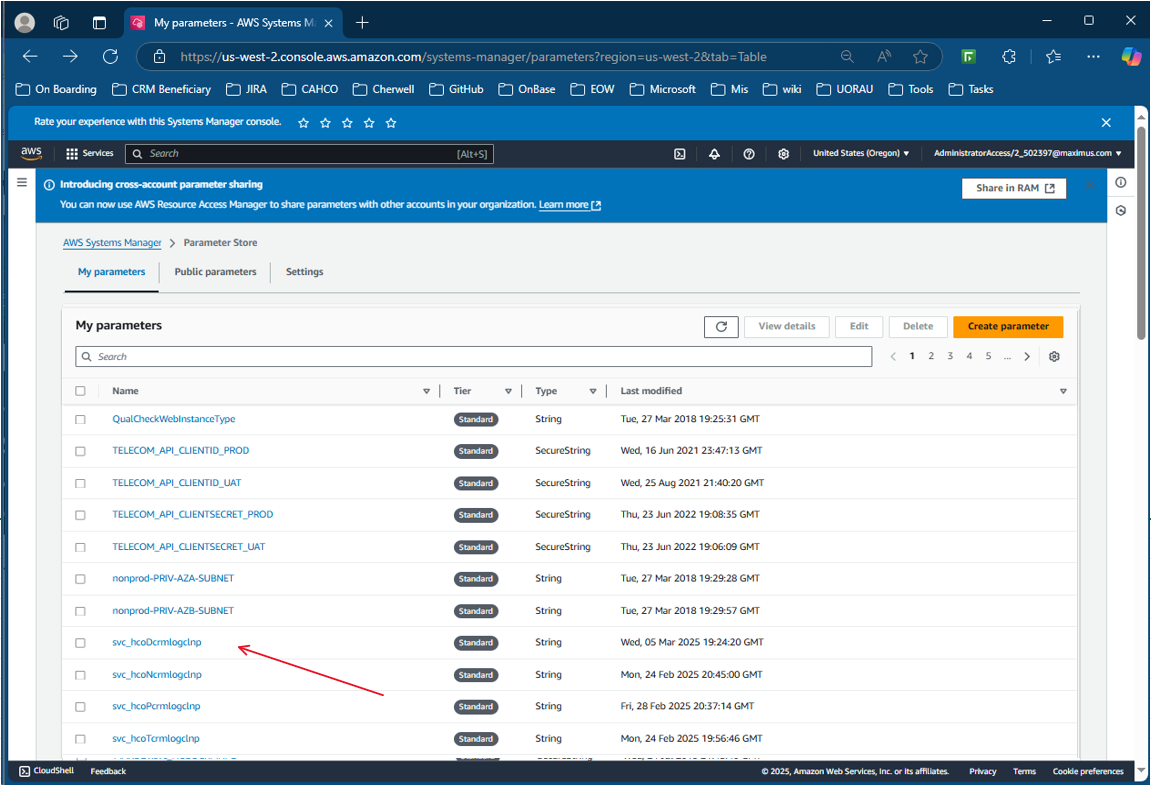Open the info panel icon on right edge

click(1120, 182)
